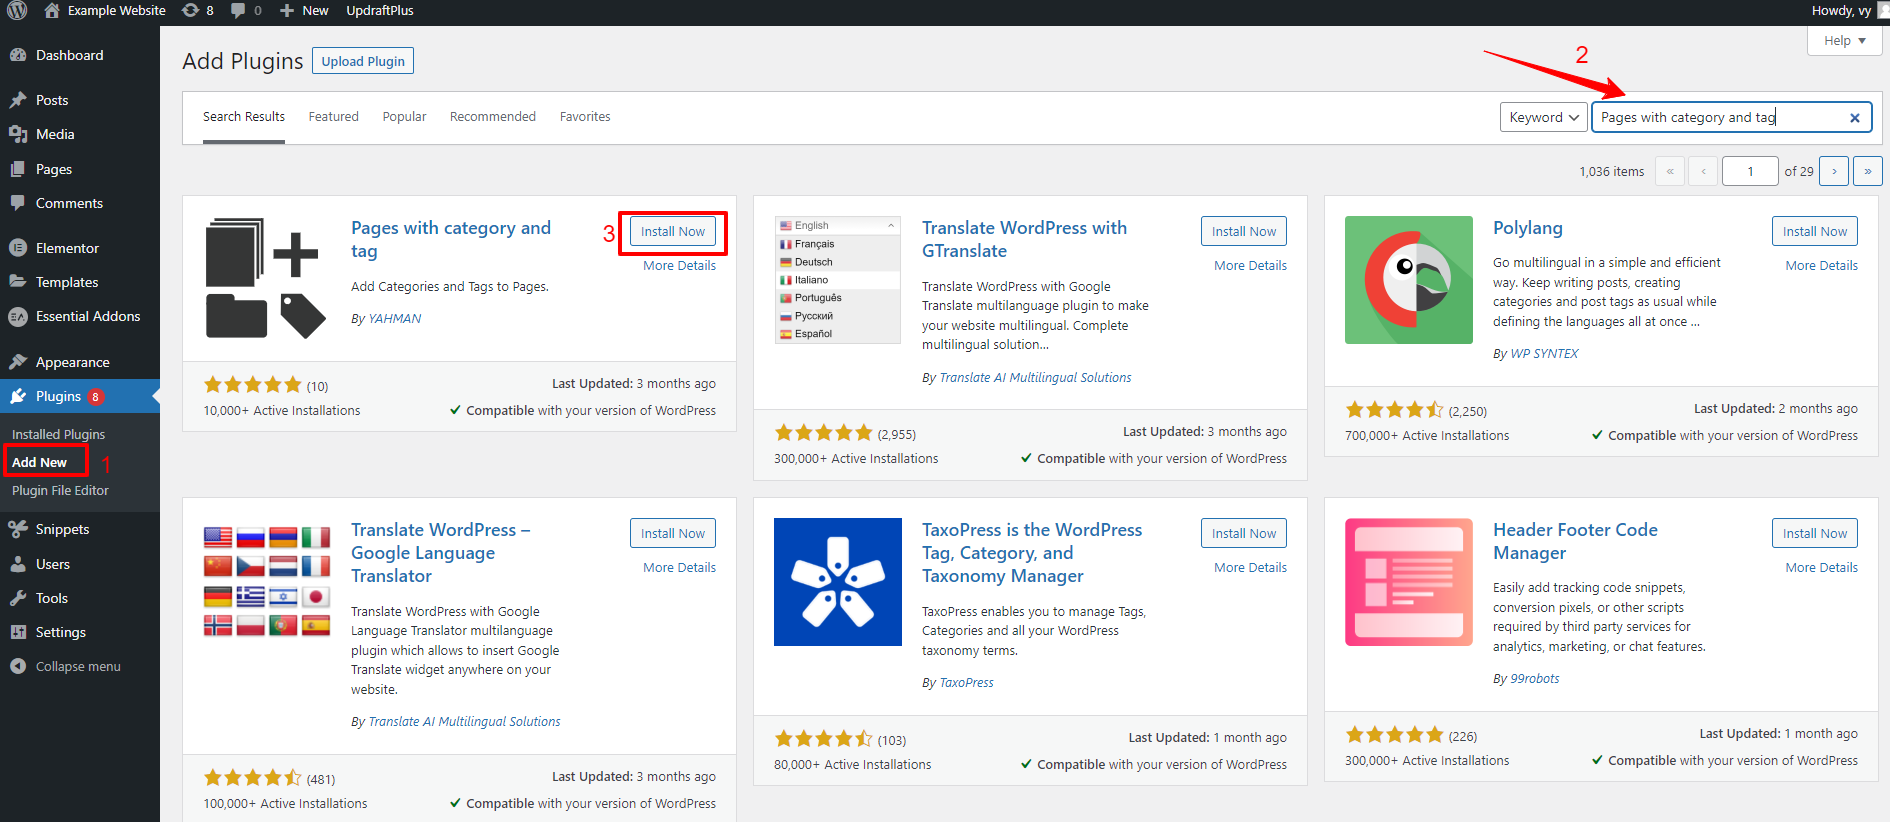Image resolution: width=1890 pixels, height=822 pixels.
Task: Open the Snippets scissors icon
Action: 18,529
